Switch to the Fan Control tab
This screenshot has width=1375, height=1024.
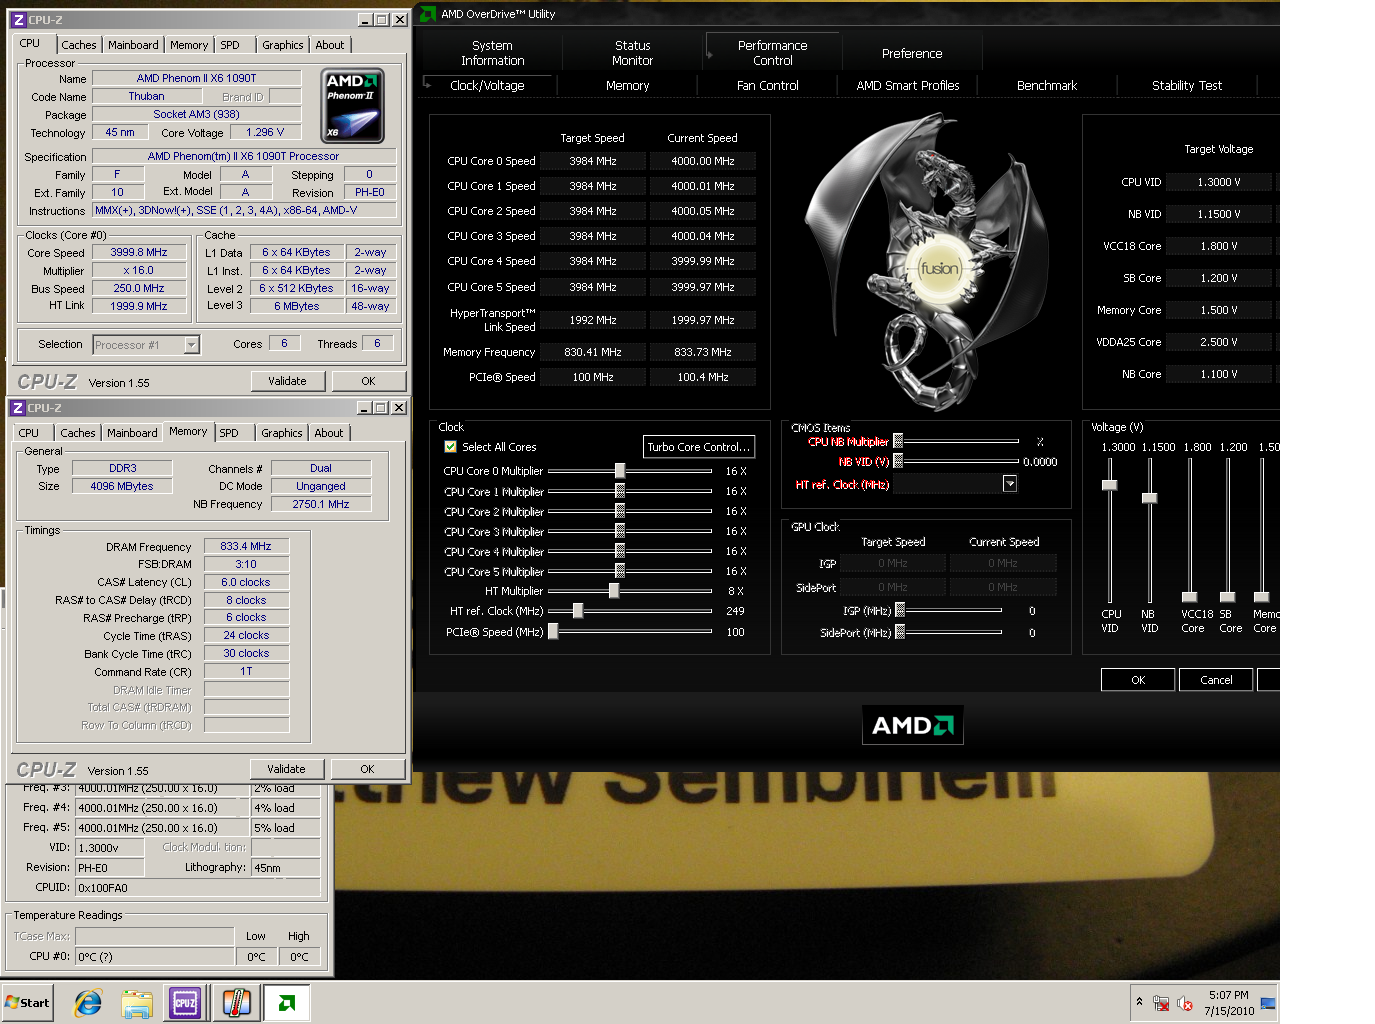pyautogui.click(x=768, y=86)
